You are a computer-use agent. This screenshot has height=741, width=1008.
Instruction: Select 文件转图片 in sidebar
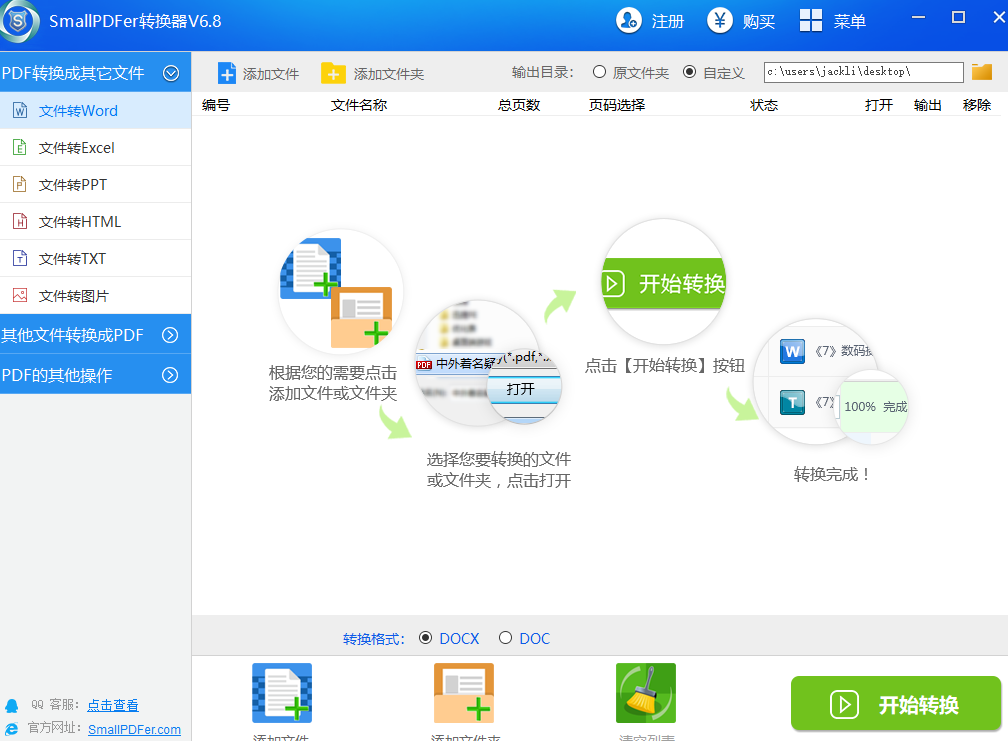pos(95,296)
